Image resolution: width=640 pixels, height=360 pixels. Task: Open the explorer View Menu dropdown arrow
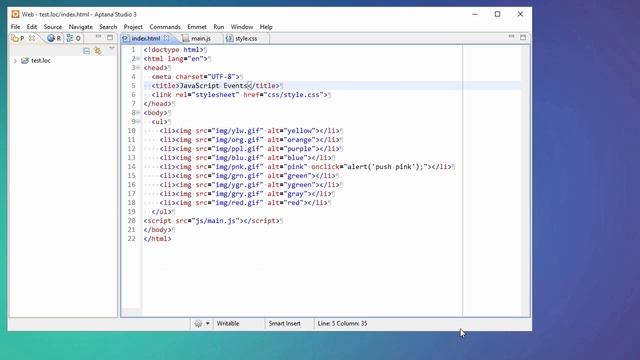tap(111, 49)
